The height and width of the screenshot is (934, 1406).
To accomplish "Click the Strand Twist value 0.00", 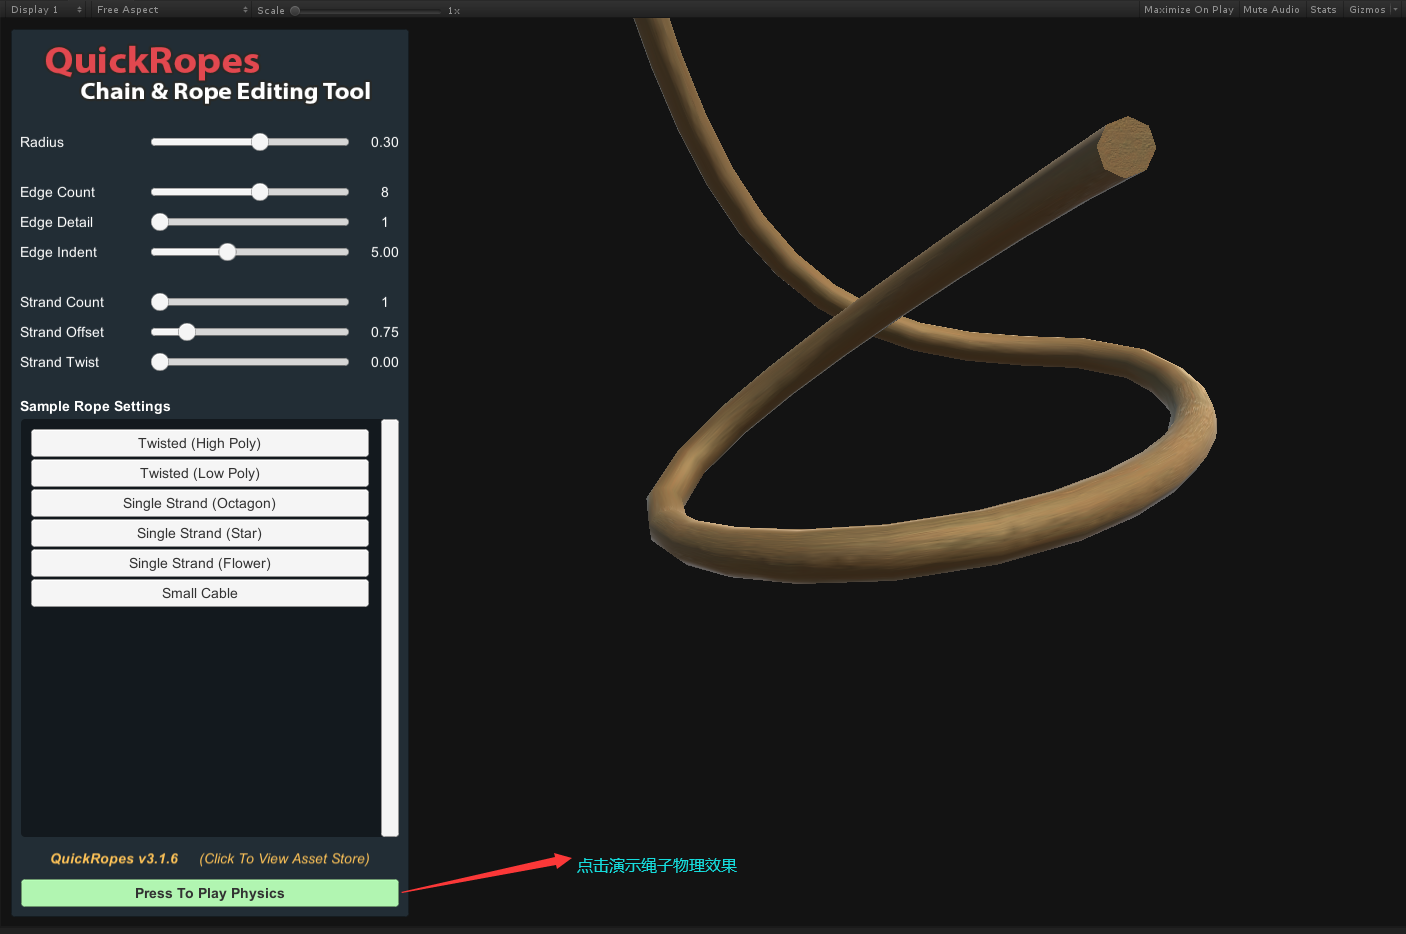I will coord(384,362).
